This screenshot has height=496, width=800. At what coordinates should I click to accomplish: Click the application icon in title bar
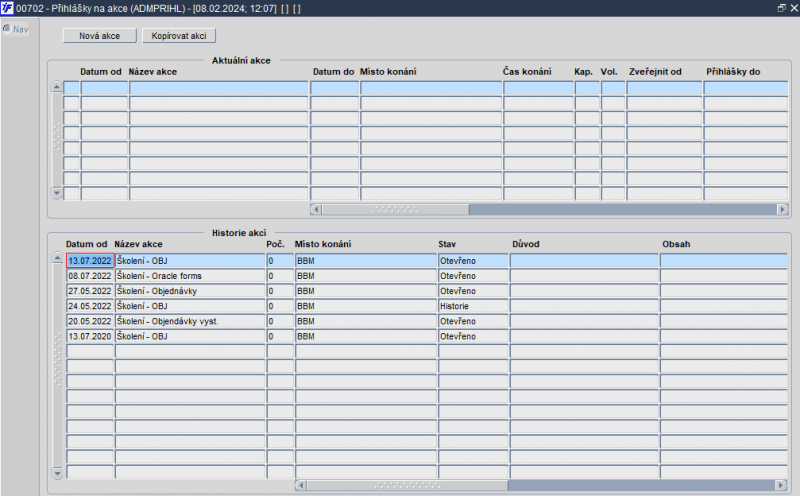pos(7,8)
